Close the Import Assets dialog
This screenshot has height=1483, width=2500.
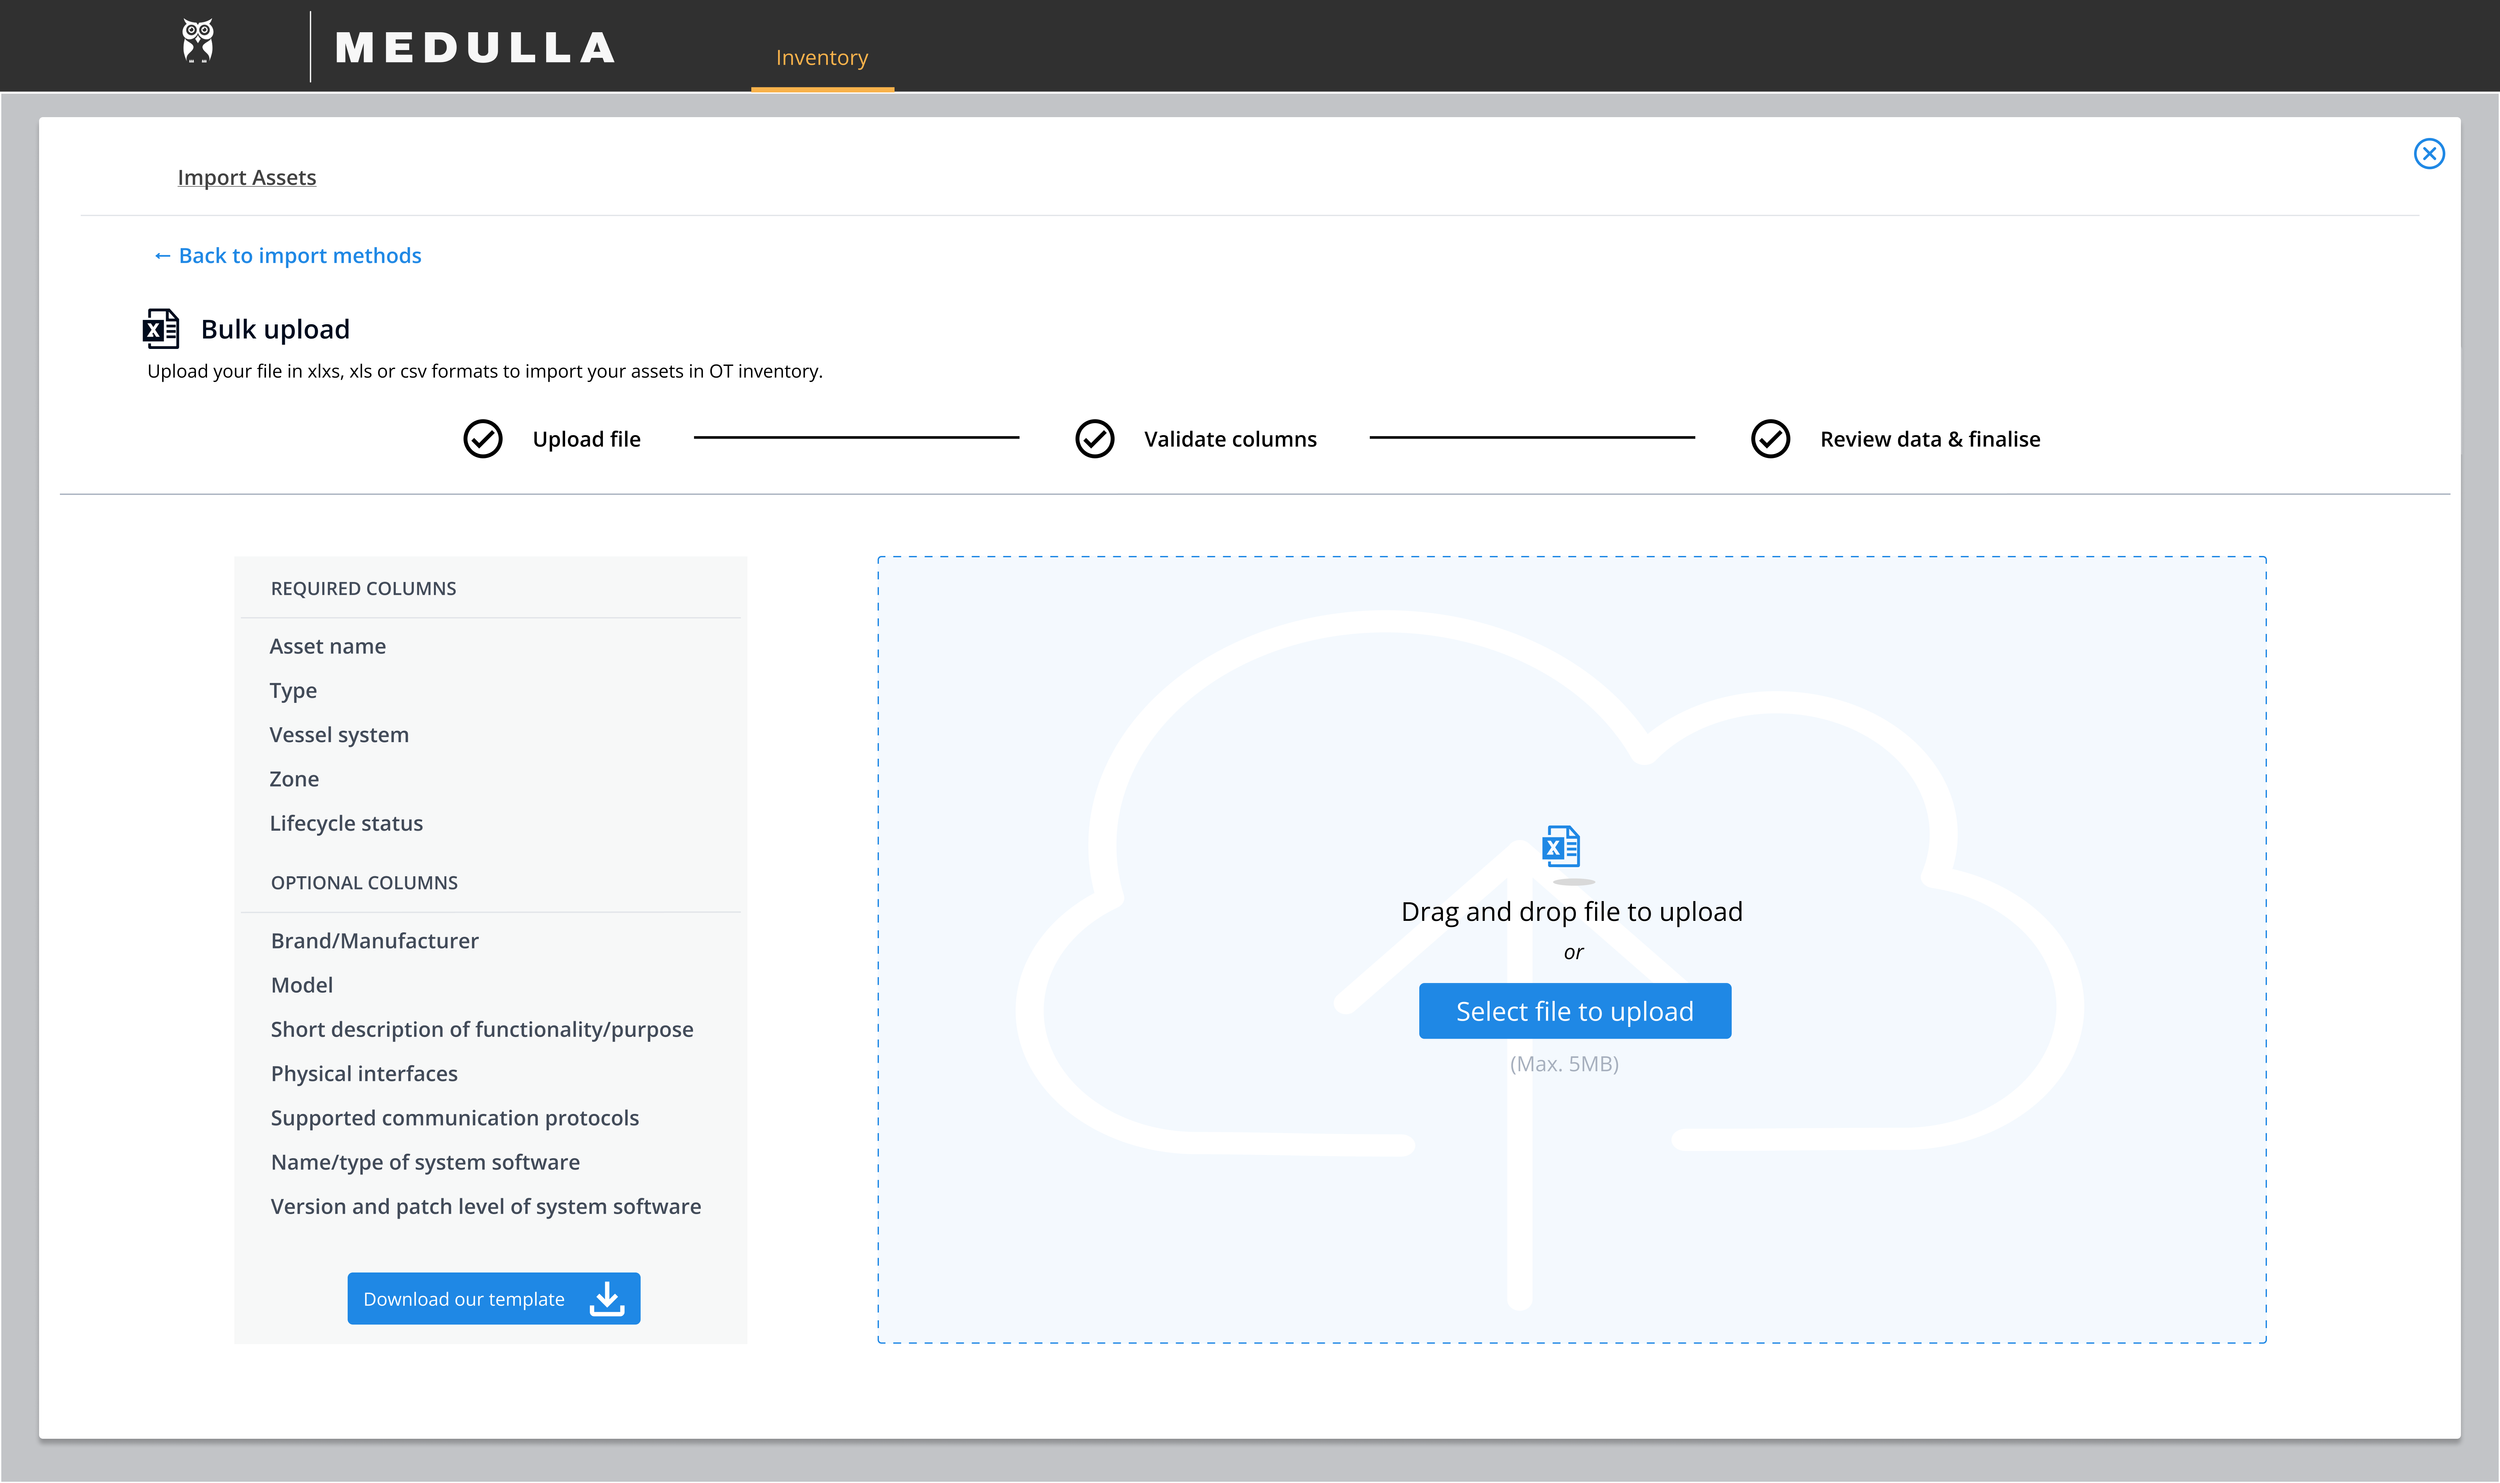[x=2428, y=153]
